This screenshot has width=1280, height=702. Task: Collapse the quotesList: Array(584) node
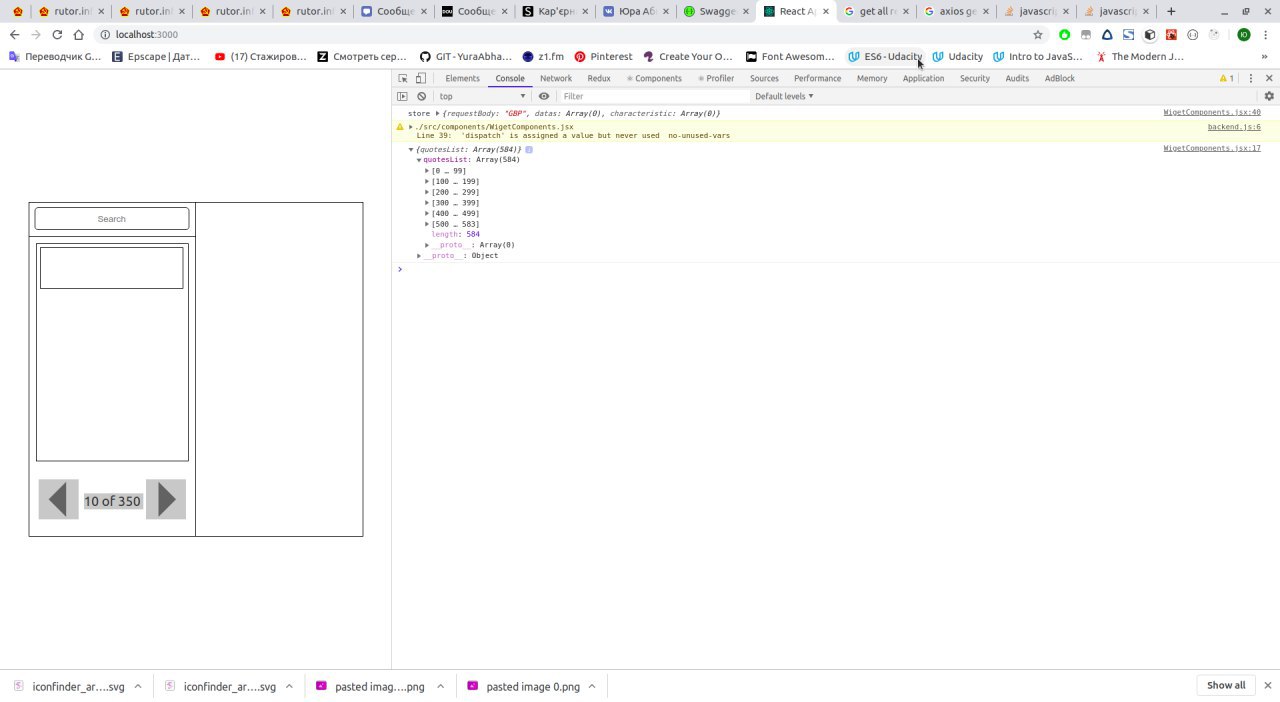click(x=419, y=160)
